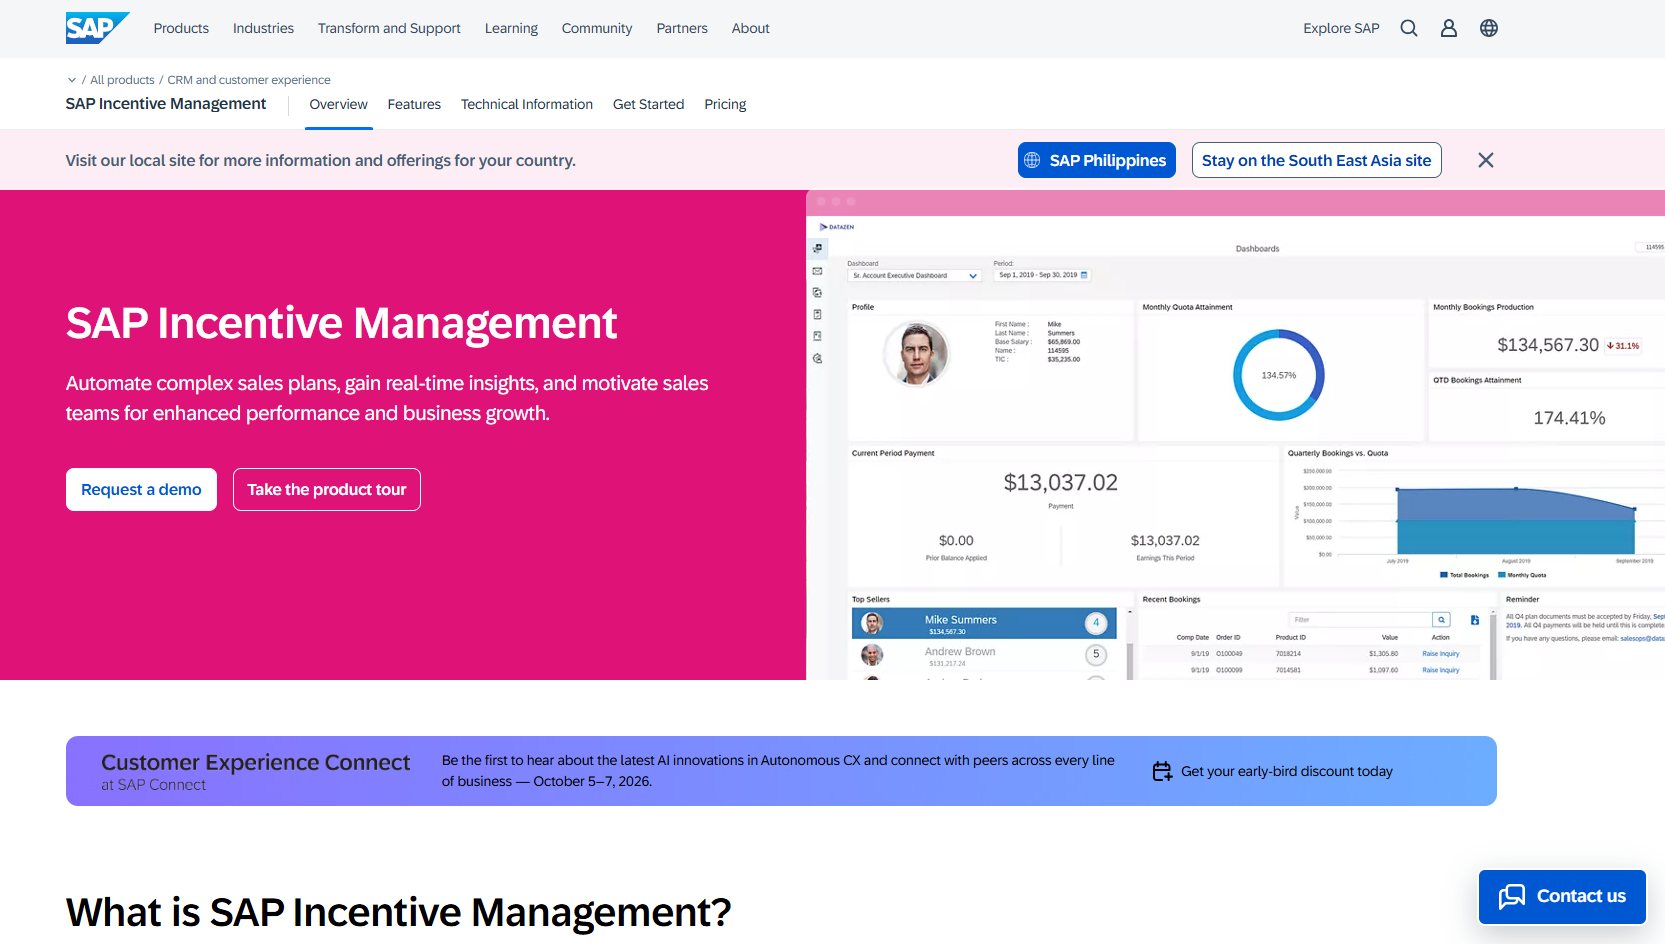Viewport: 1665px width, 944px height.
Task: Click the hero dashboard screenshot image
Action: pyautogui.click(x=1235, y=435)
